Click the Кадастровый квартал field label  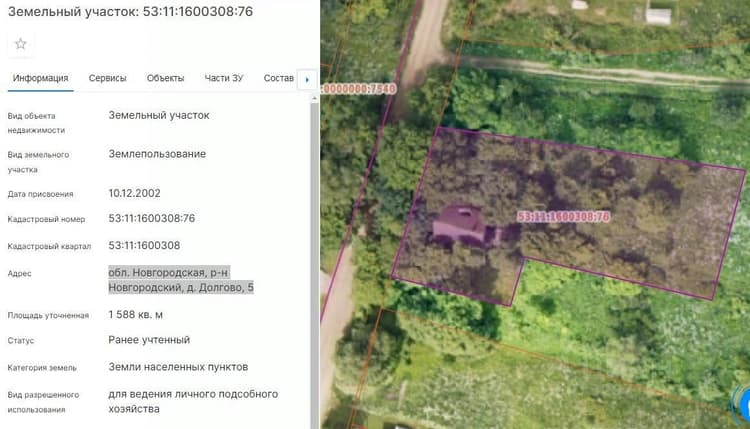(49, 246)
